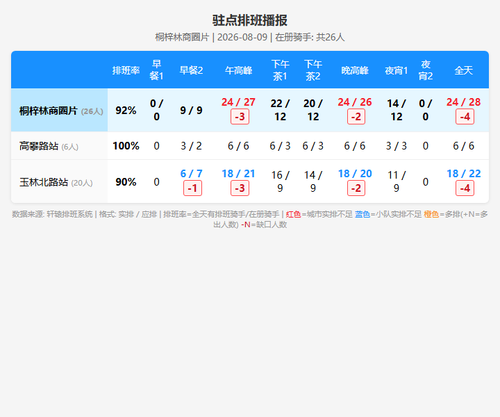Click the 11 / 9 夜宵1 cell
Screen dimensions: 500x417
[x=396, y=182]
